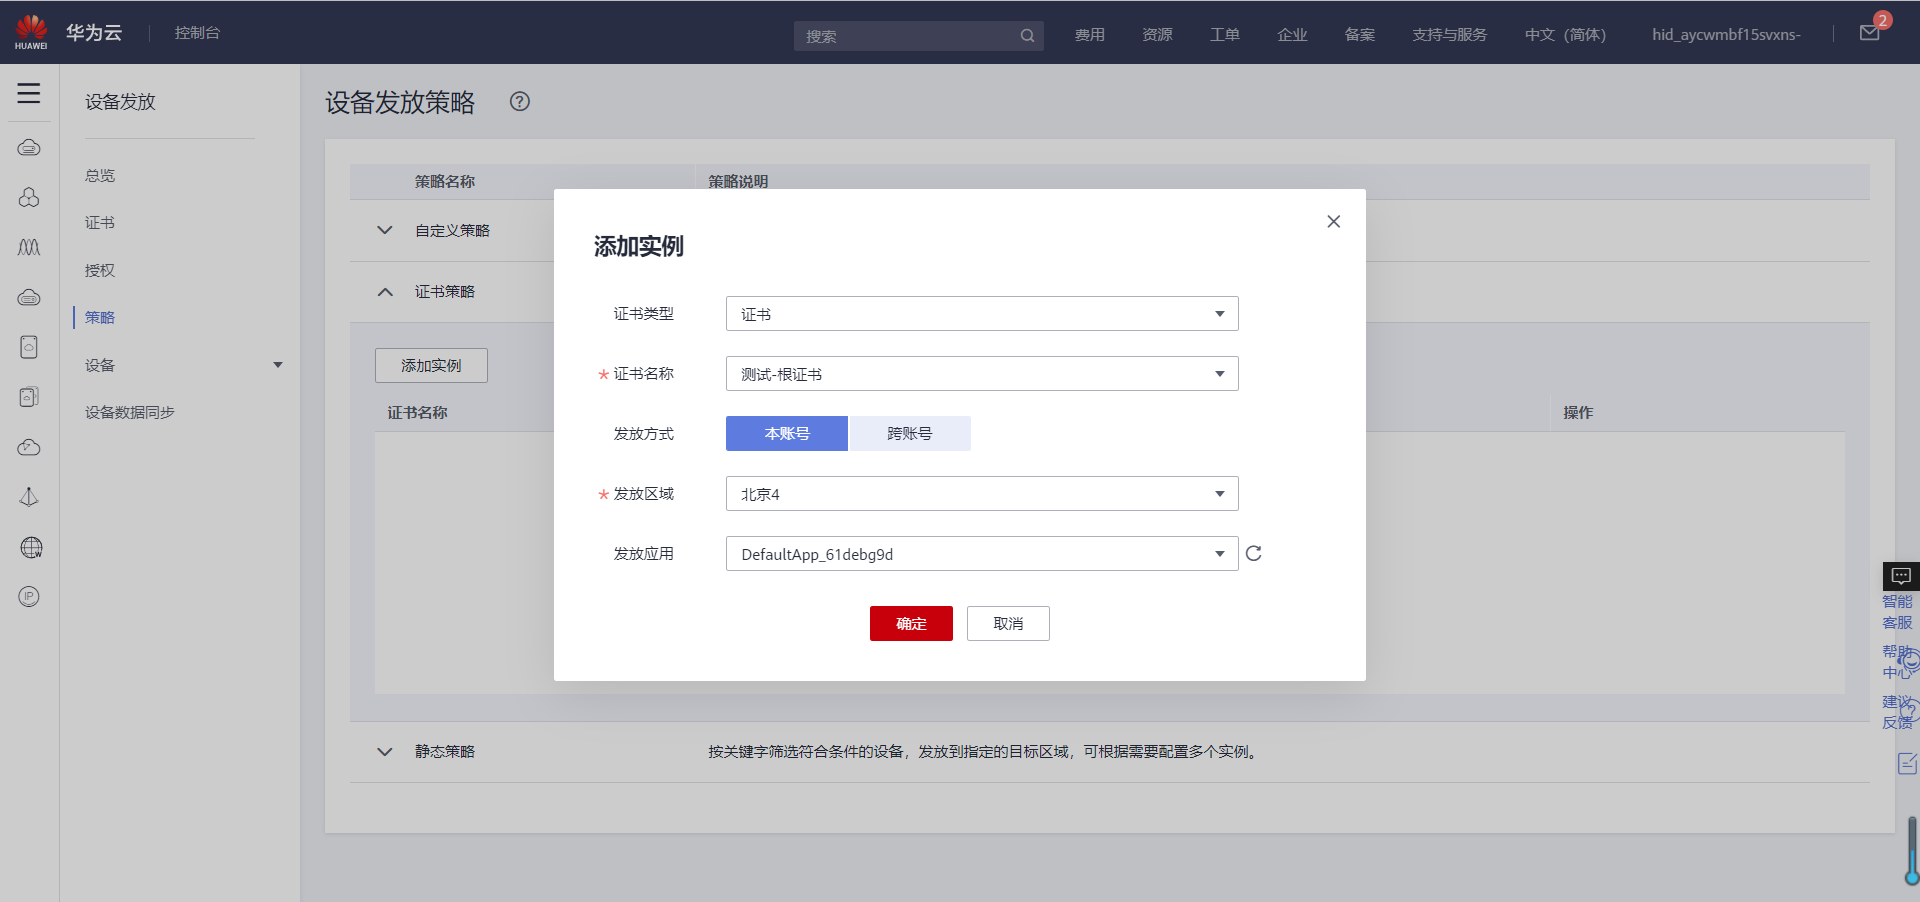Open the 控制台 console link

tap(197, 32)
